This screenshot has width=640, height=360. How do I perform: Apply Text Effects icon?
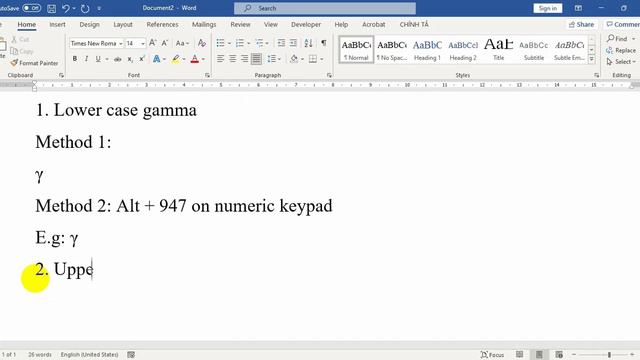tap(156, 59)
